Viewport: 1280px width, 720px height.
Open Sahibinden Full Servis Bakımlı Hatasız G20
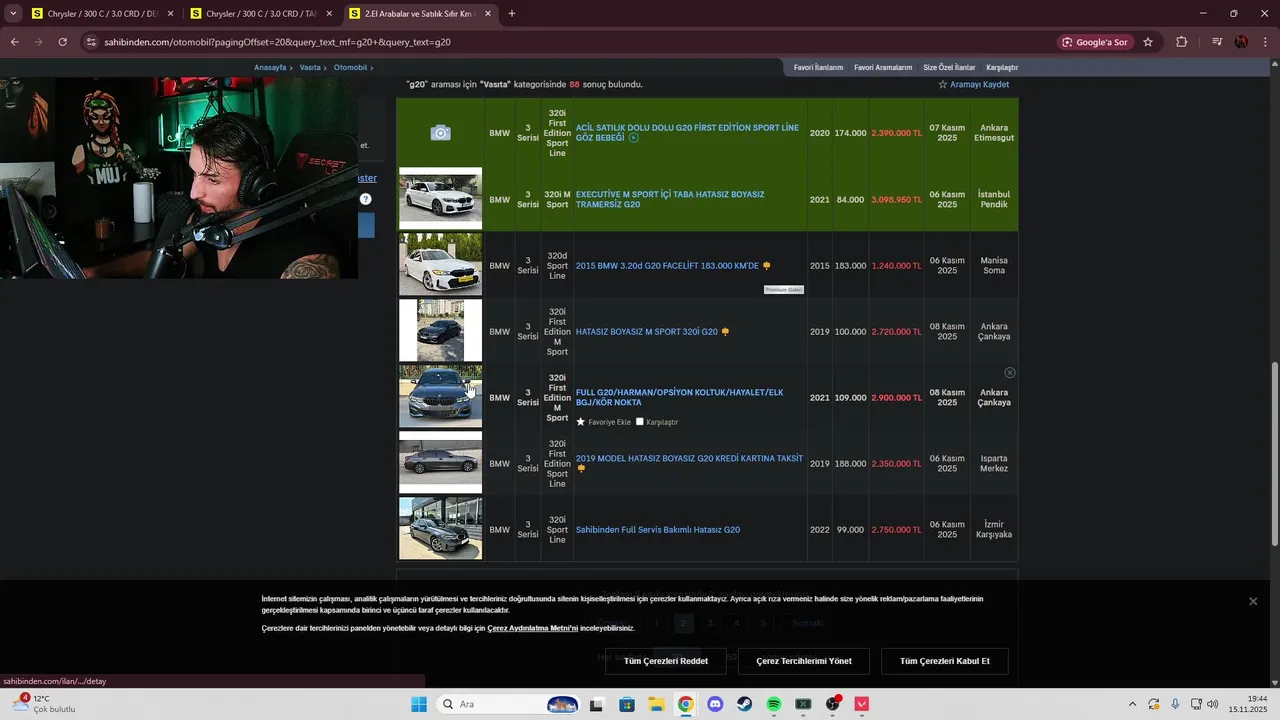pos(658,530)
